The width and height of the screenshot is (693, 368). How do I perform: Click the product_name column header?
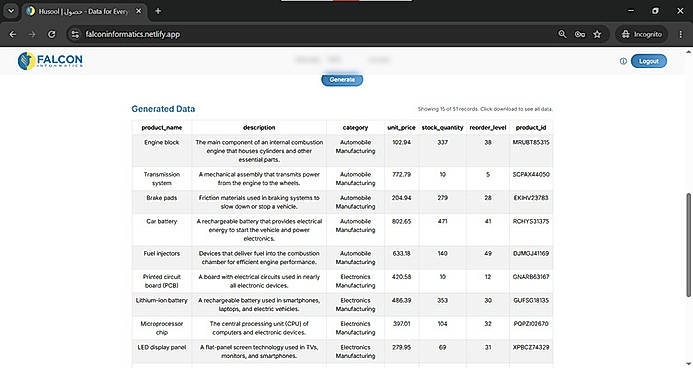pos(162,127)
